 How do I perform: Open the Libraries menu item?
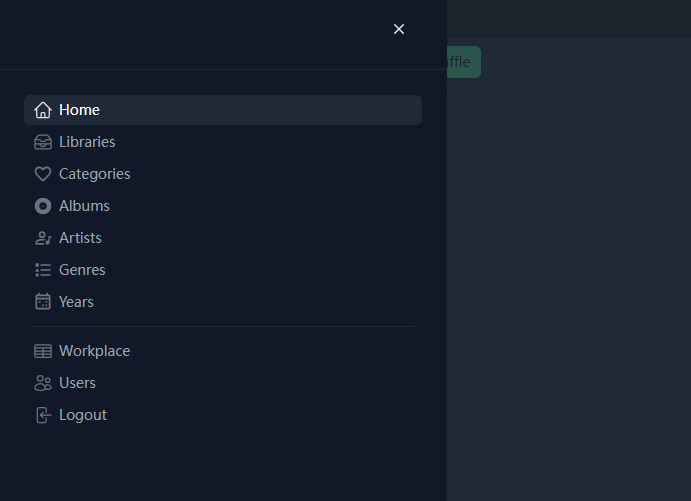click(x=87, y=142)
